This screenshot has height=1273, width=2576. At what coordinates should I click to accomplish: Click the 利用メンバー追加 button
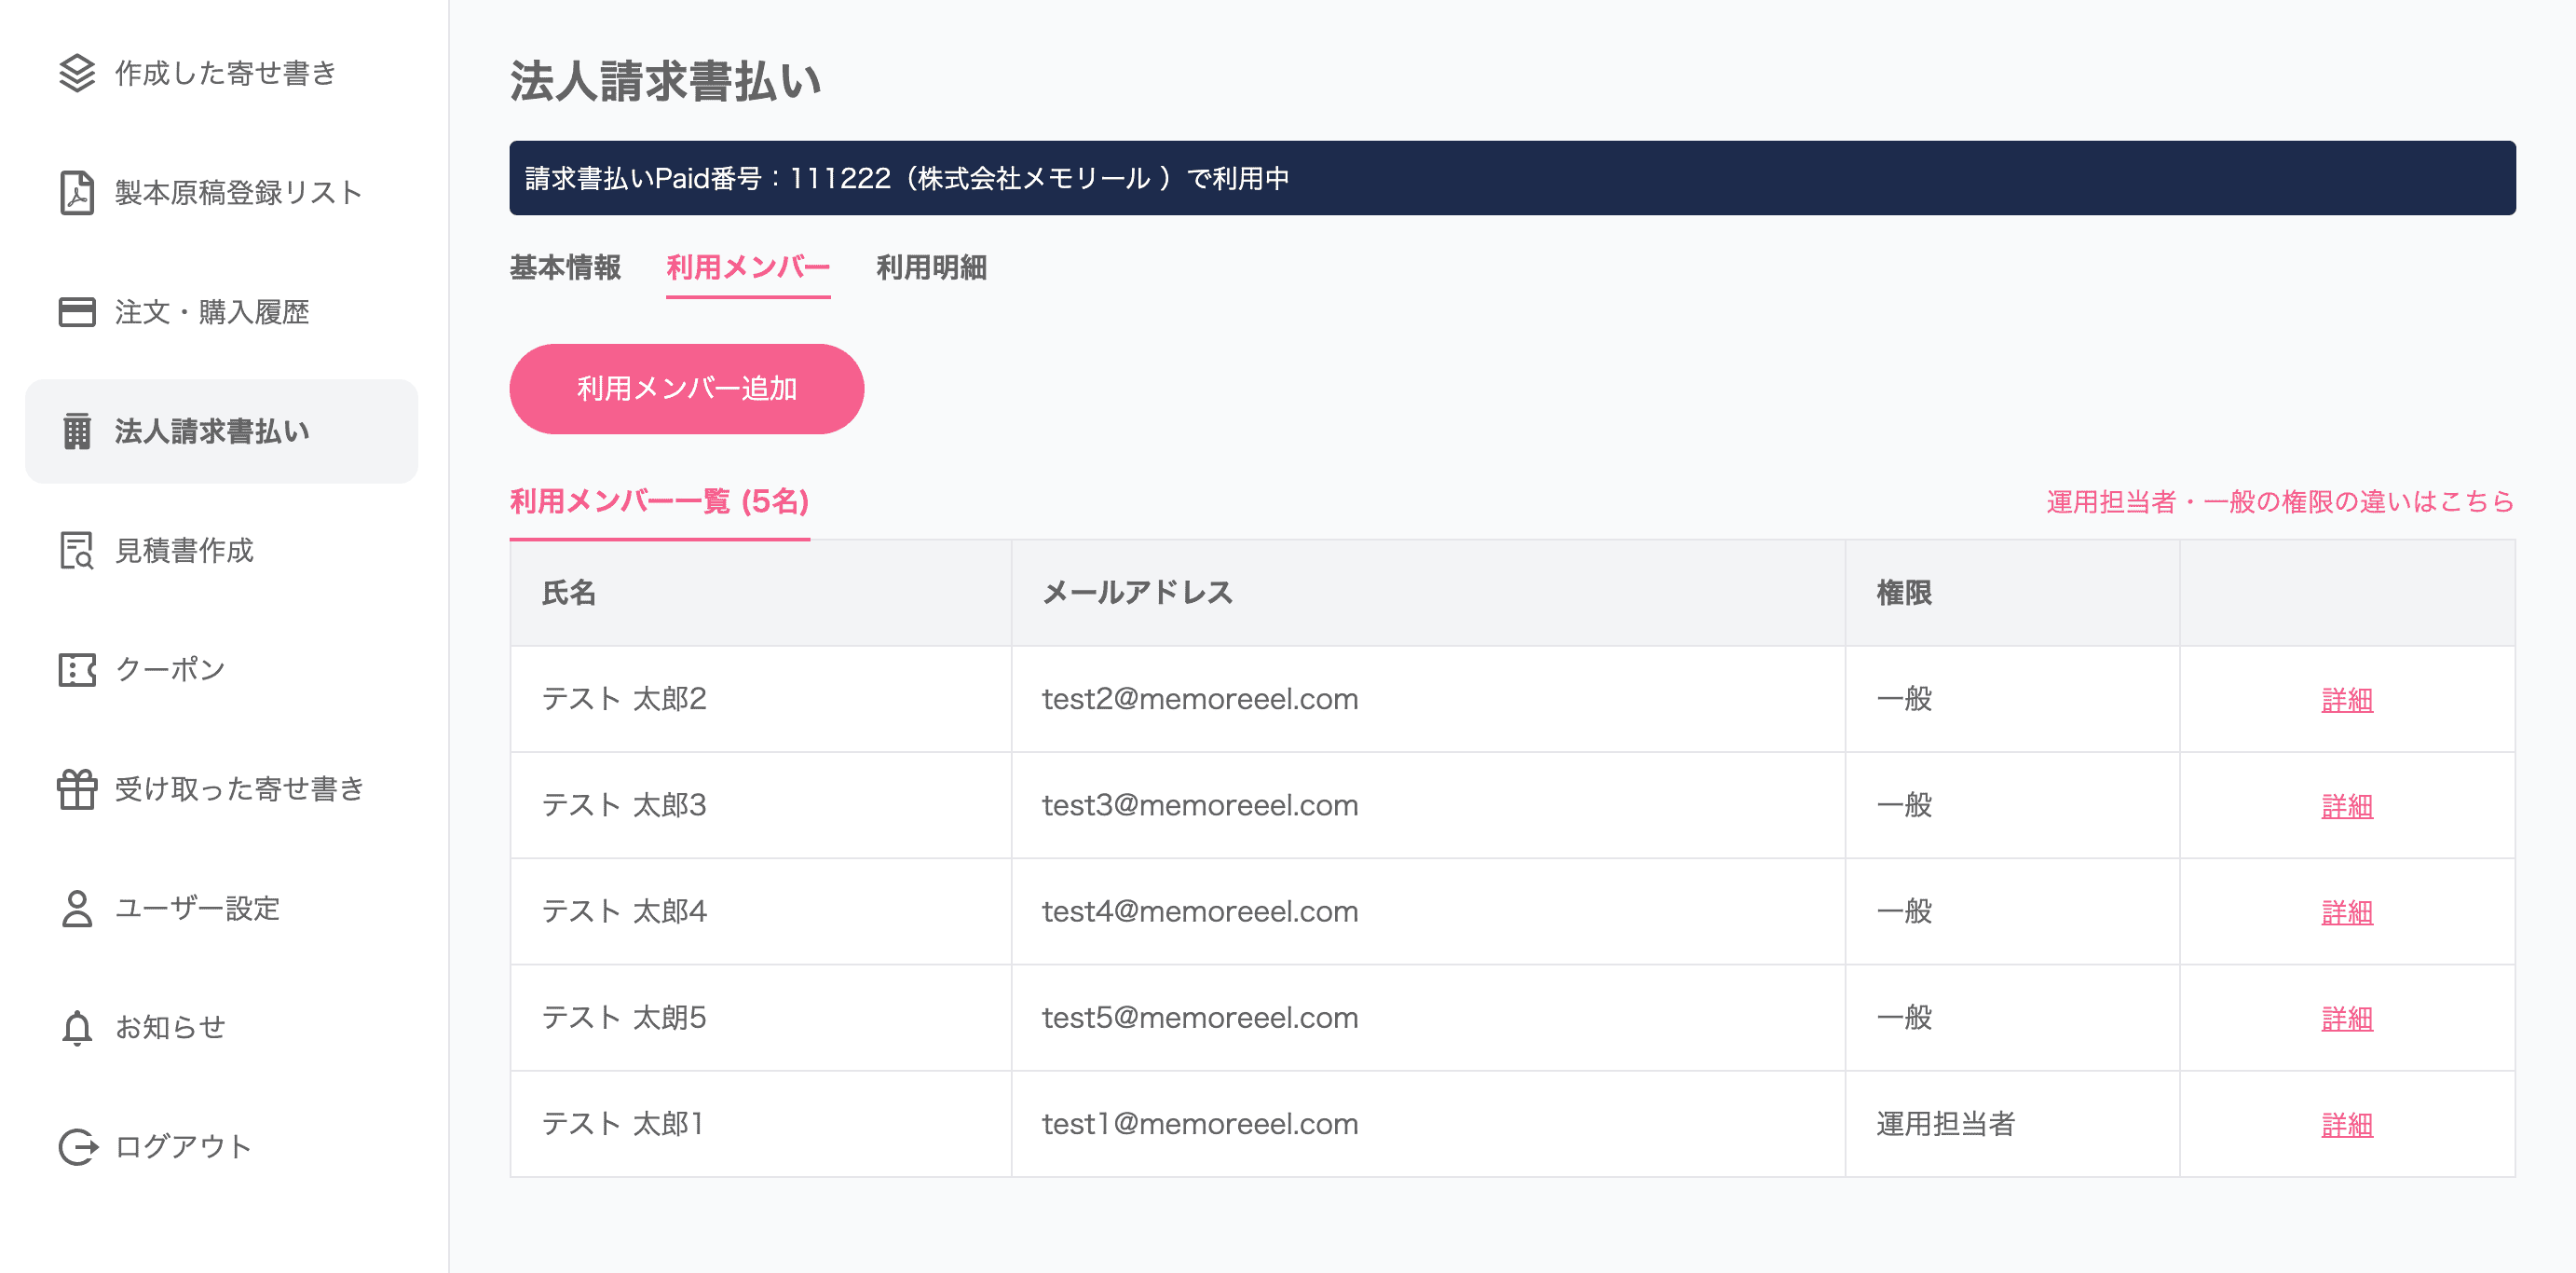687,389
